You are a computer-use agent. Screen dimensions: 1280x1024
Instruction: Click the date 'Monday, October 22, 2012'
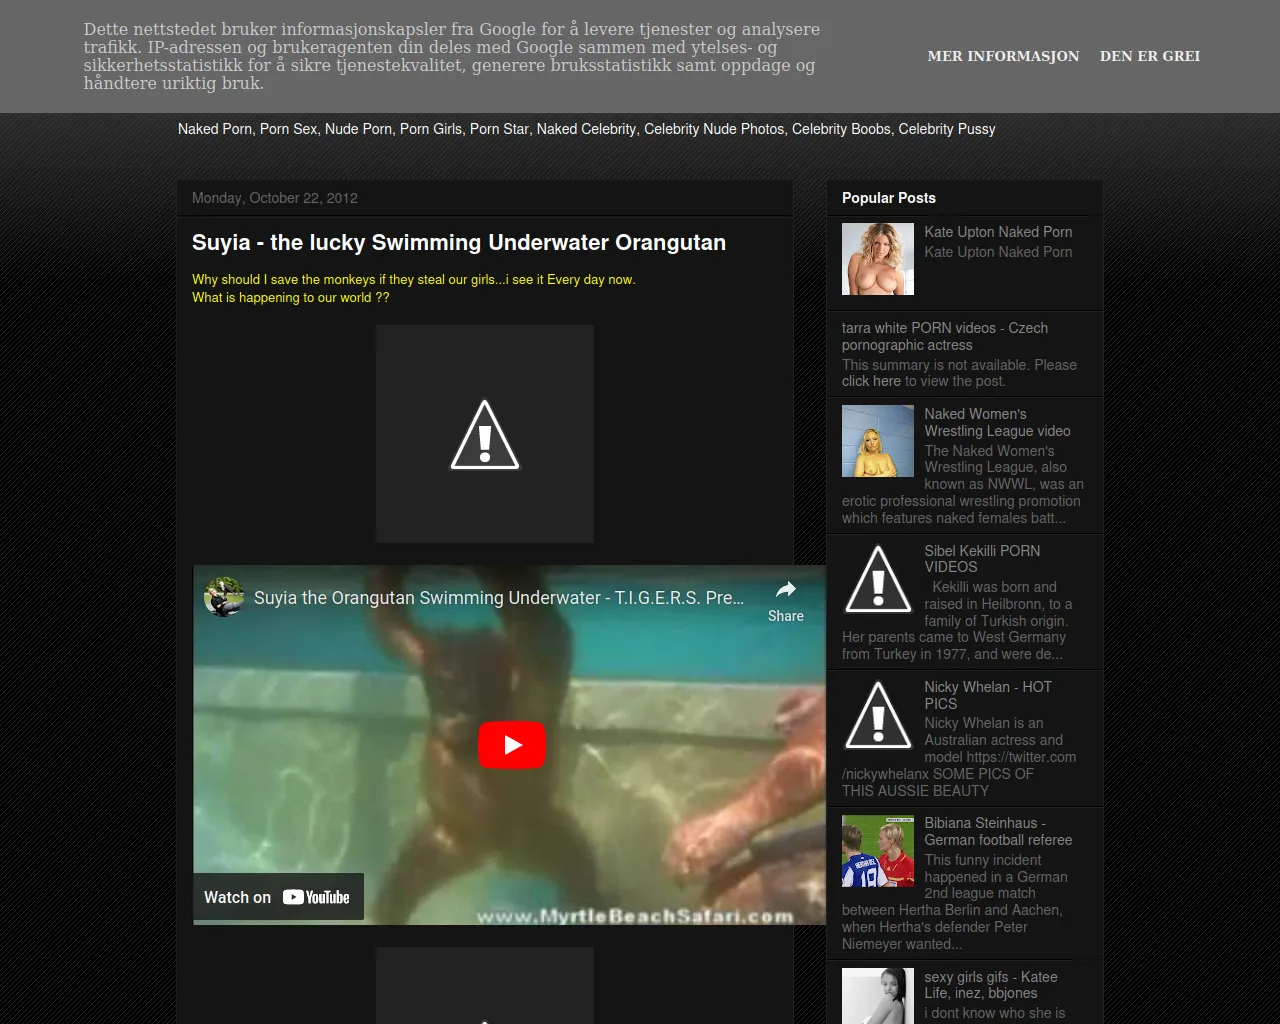(x=275, y=198)
